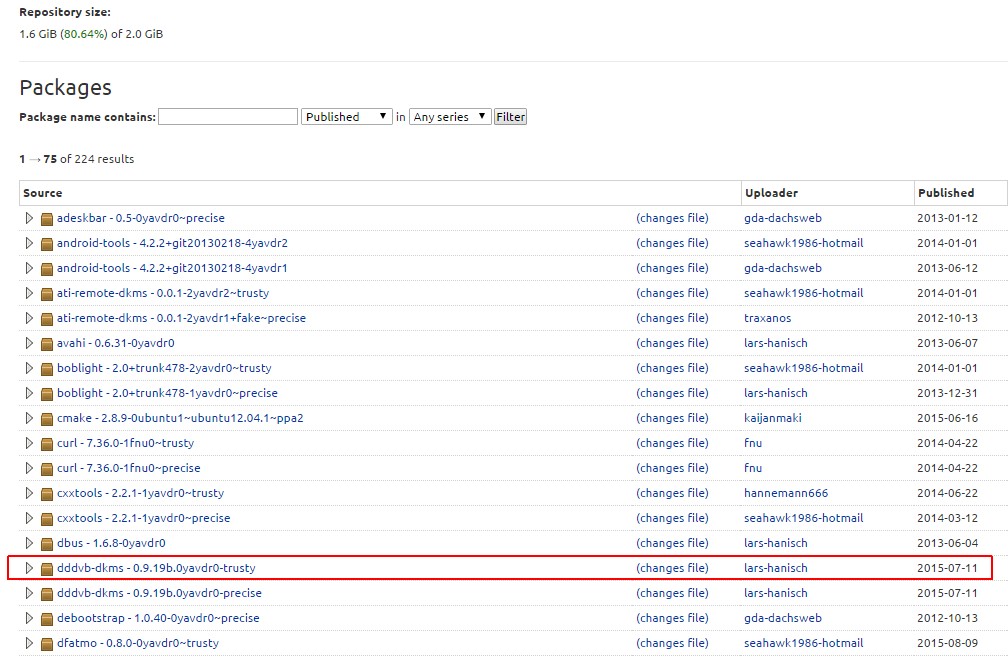
Task: Click package icon for cxxtools trusty
Action: click(x=47, y=494)
